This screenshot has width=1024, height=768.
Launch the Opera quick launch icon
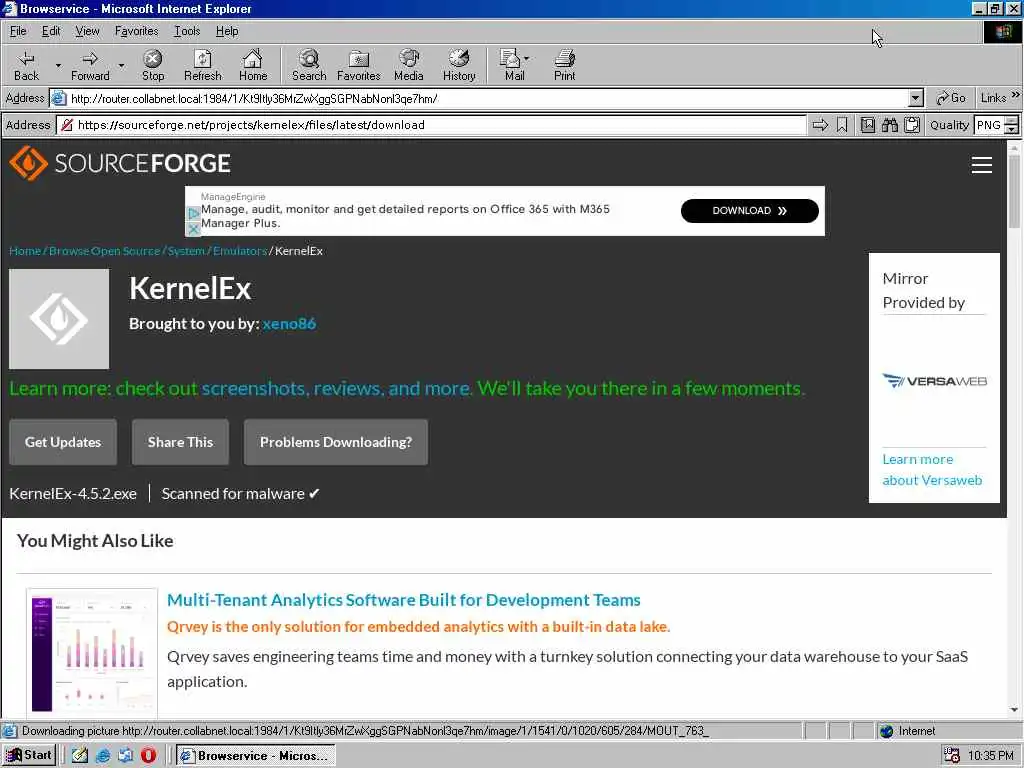149,756
